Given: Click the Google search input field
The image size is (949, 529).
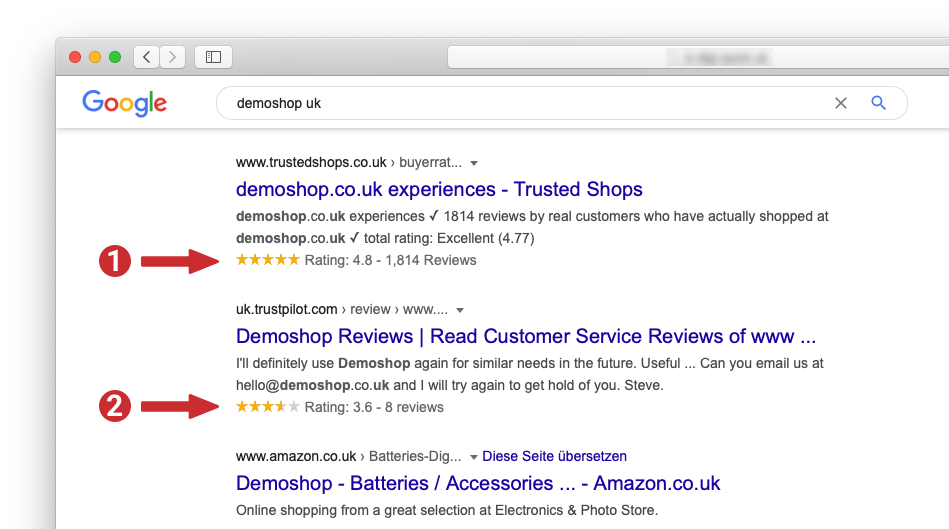Looking at the screenshot, I should pyautogui.click(x=520, y=103).
